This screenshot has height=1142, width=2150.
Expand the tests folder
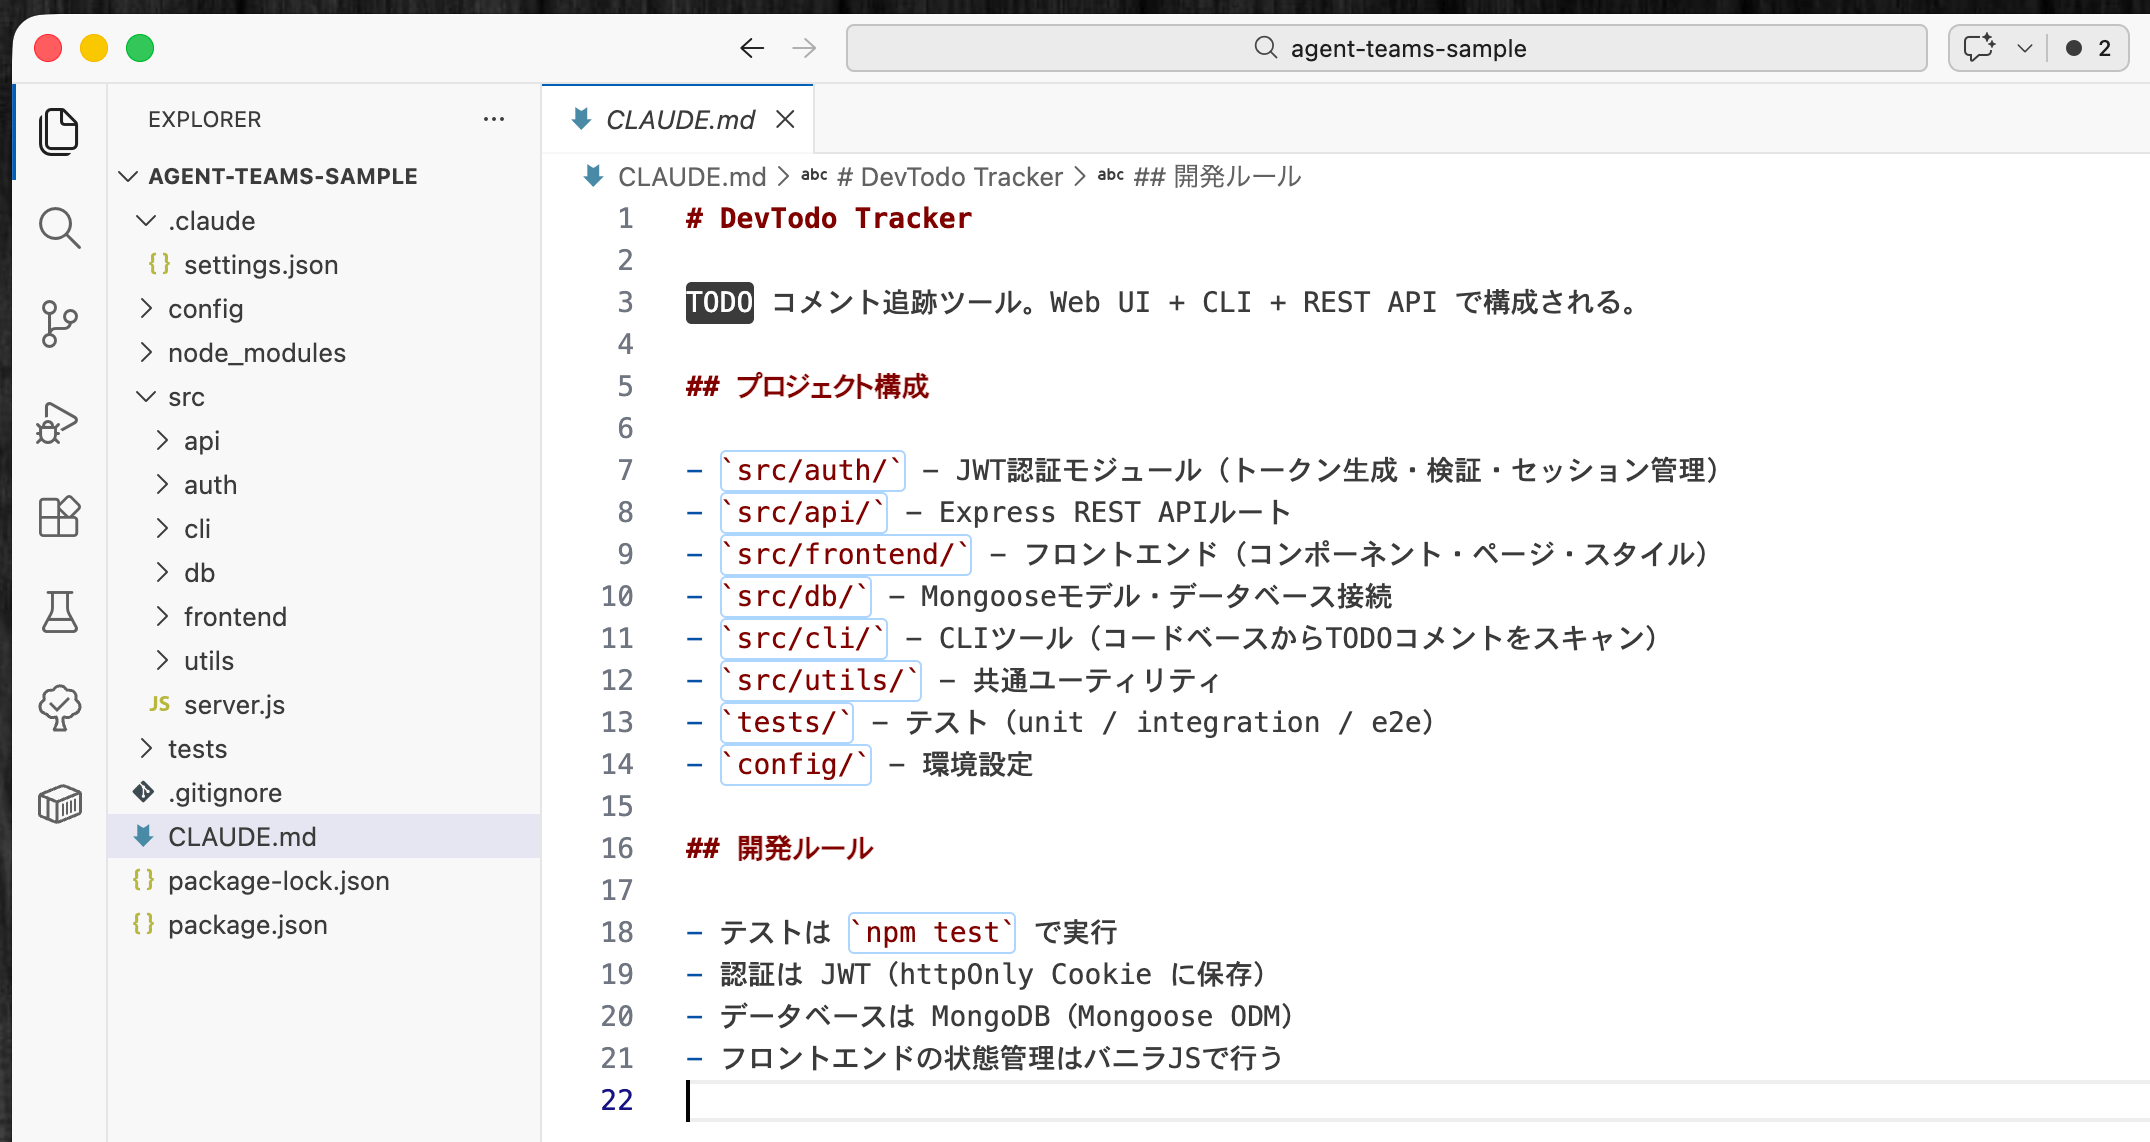[x=197, y=748]
